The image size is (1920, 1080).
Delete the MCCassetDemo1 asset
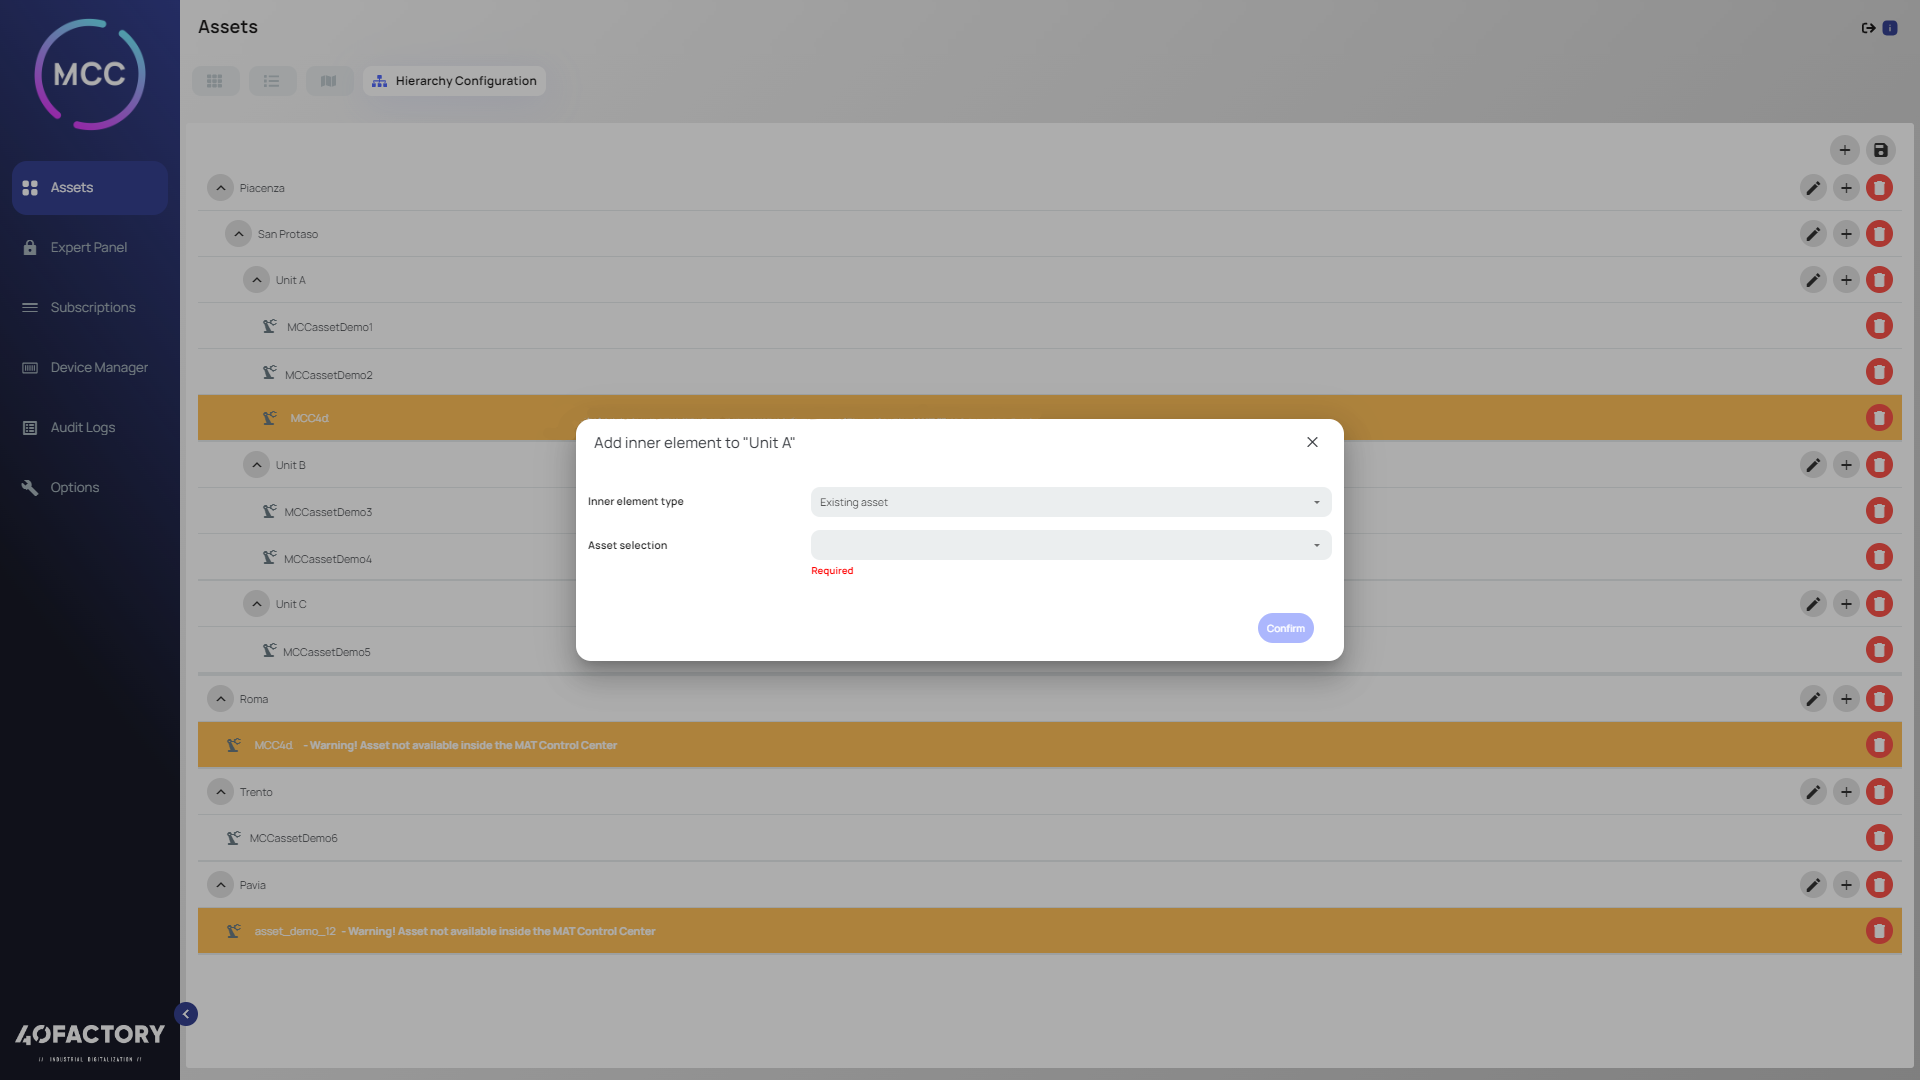pos(1879,326)
